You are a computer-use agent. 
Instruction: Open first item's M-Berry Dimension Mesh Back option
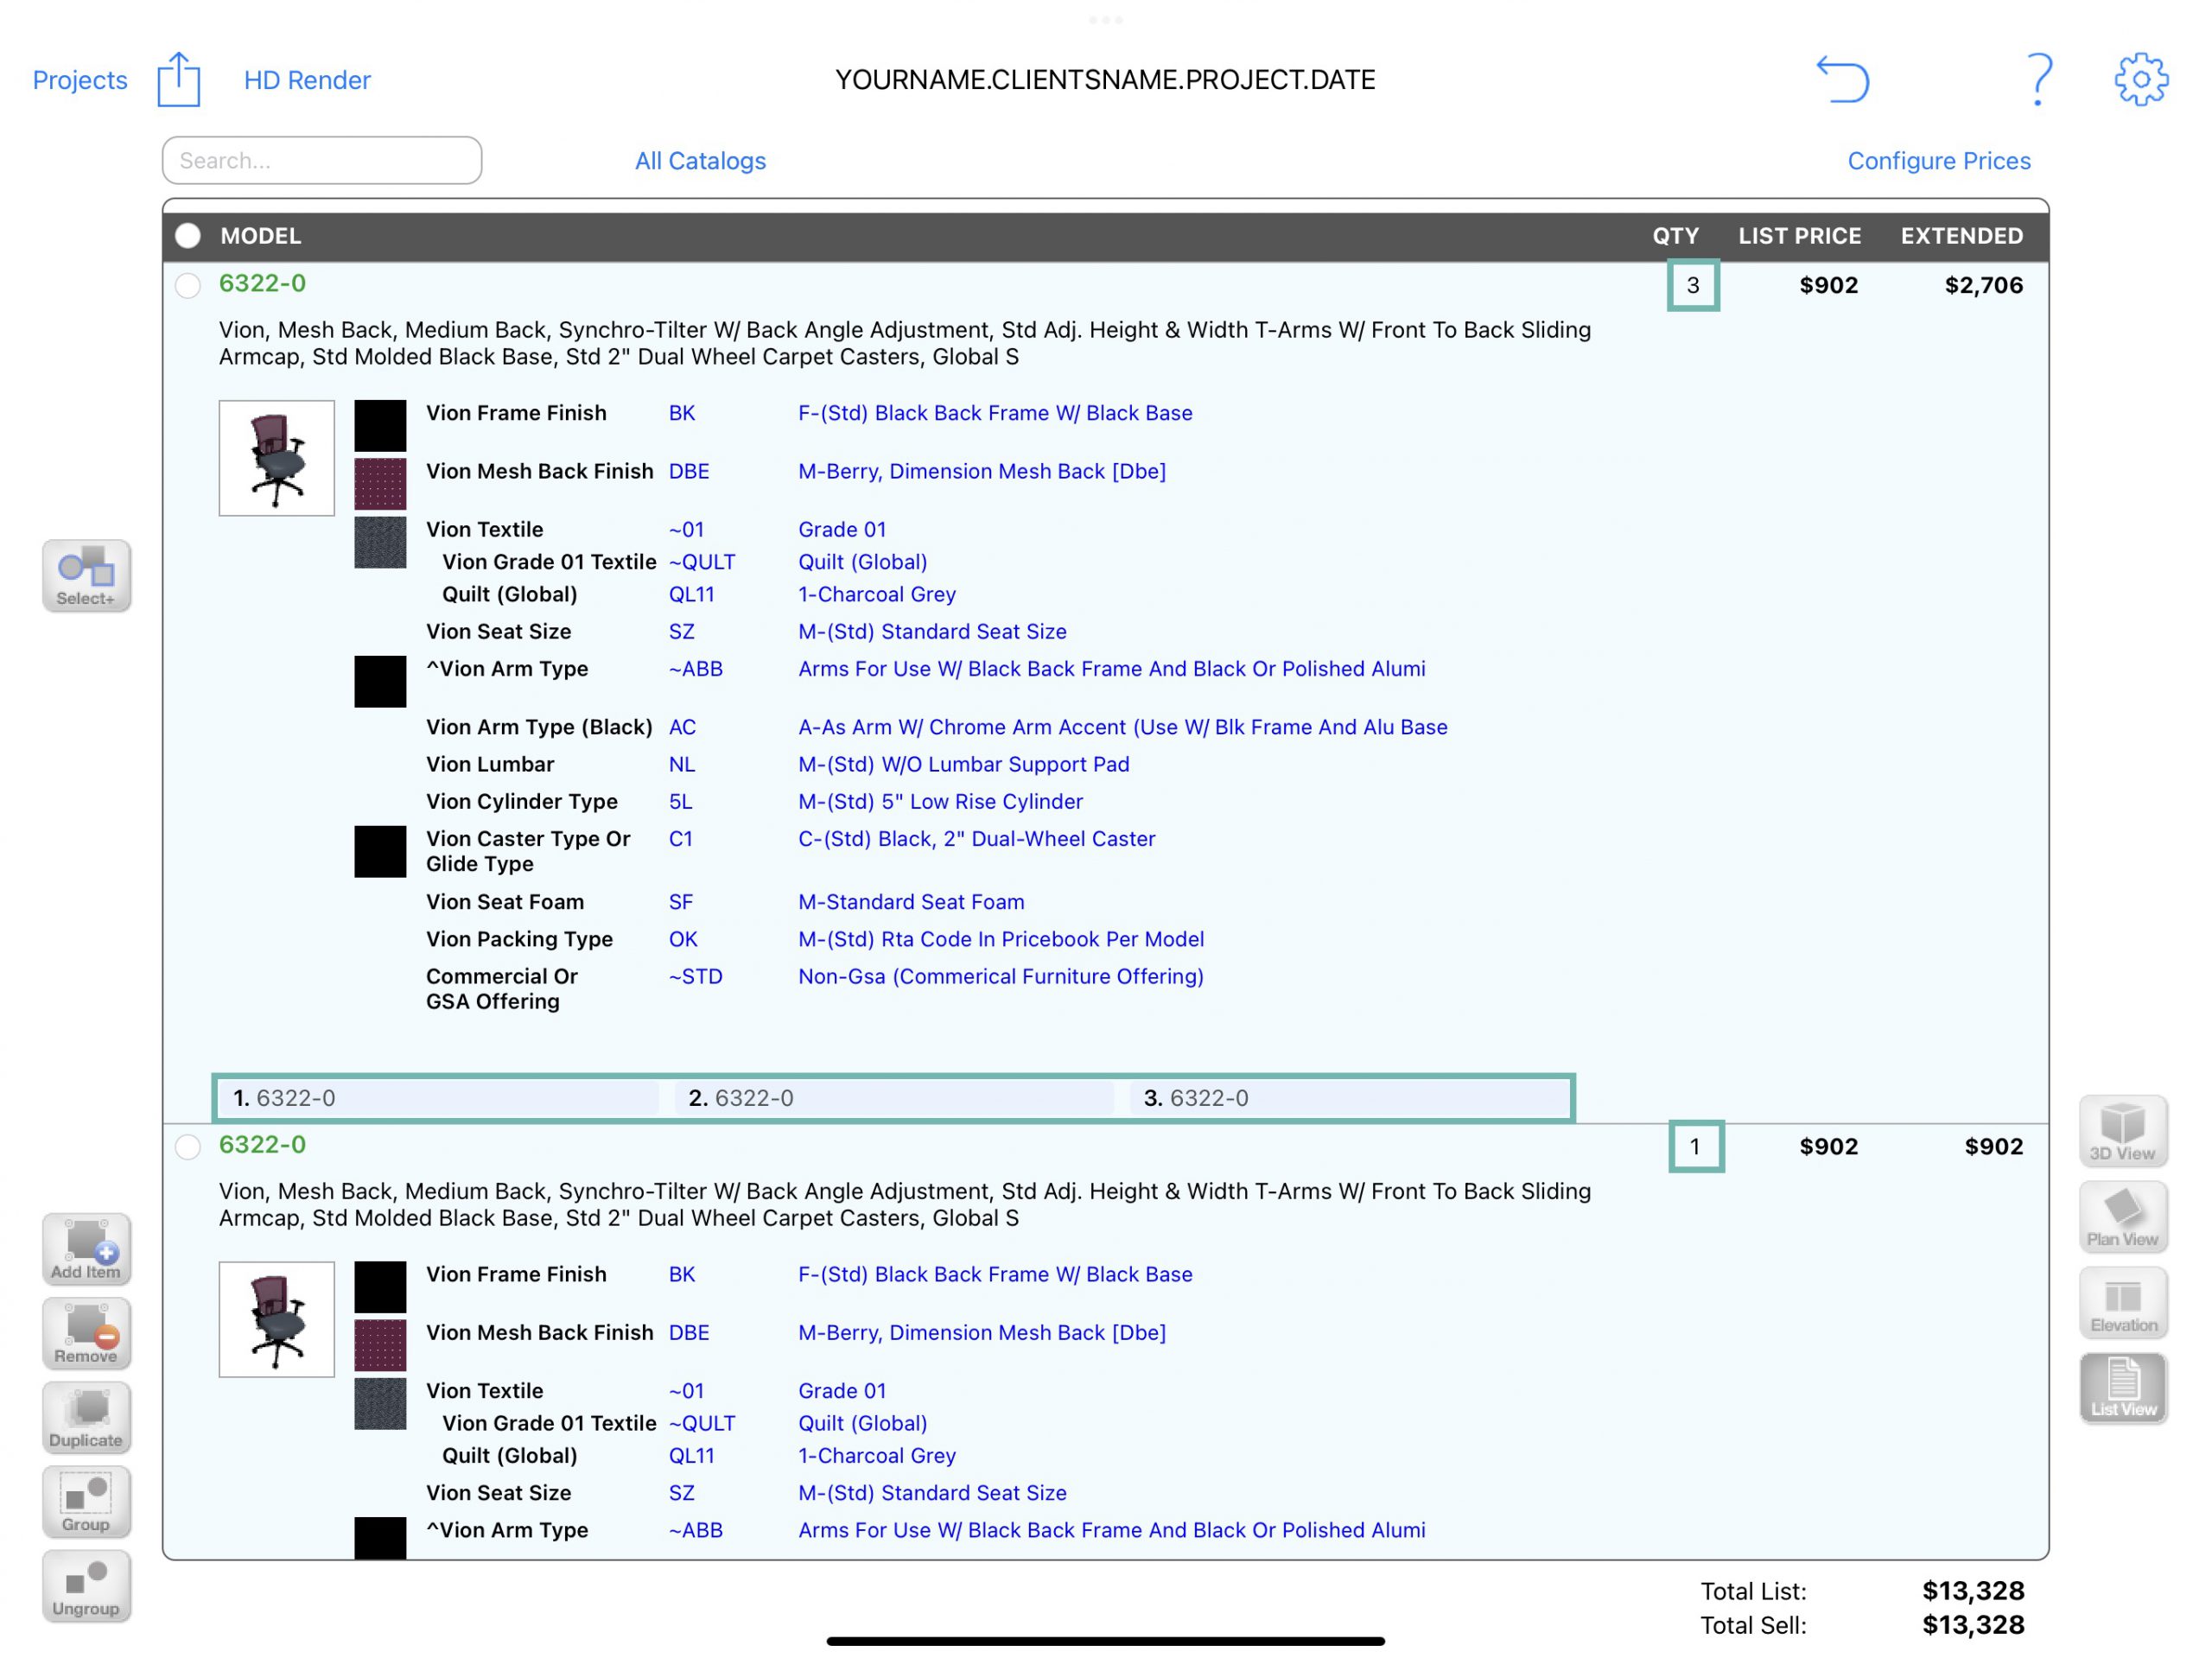click(982, 471)
